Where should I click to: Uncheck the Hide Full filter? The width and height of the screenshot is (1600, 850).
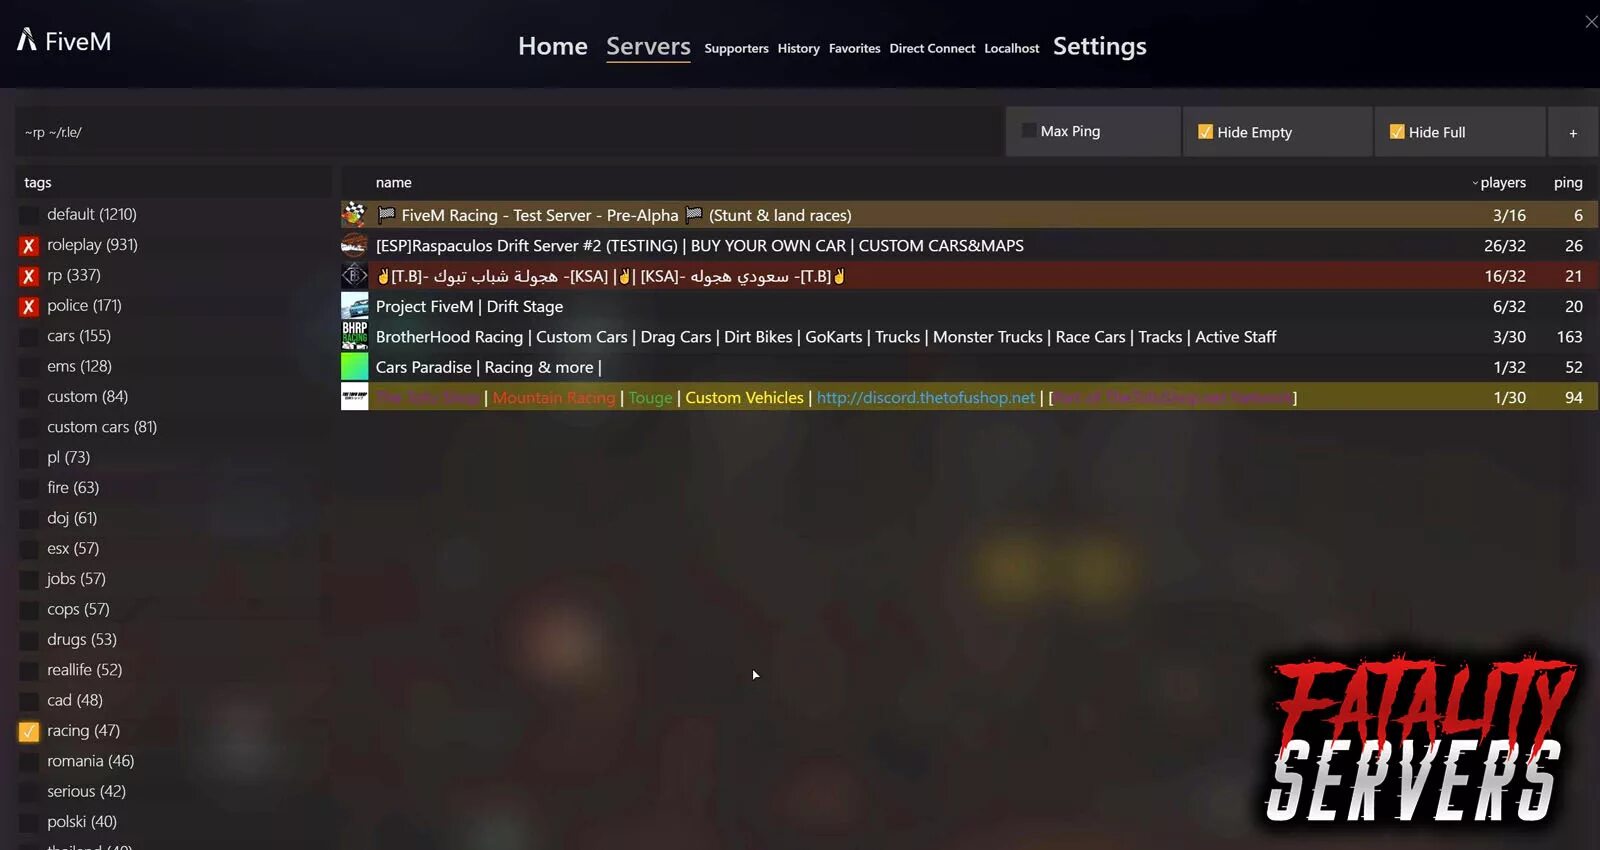[x=1397, y=132]
